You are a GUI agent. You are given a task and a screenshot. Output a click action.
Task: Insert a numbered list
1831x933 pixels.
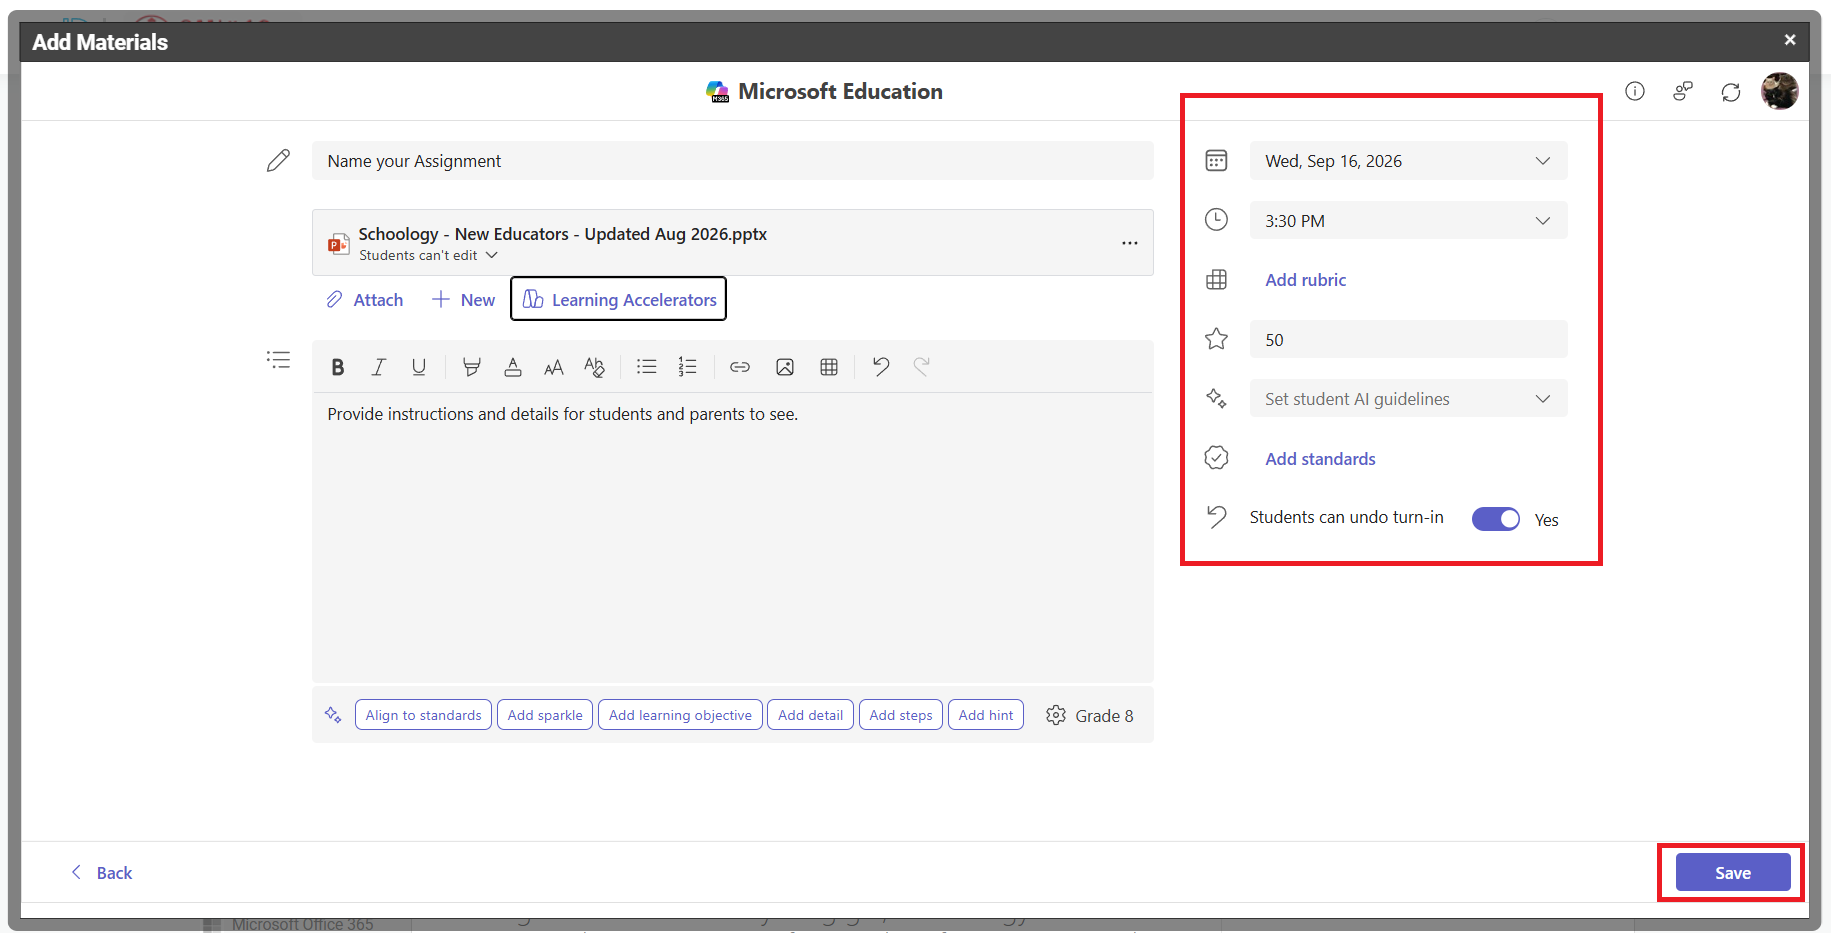point(687,367)
